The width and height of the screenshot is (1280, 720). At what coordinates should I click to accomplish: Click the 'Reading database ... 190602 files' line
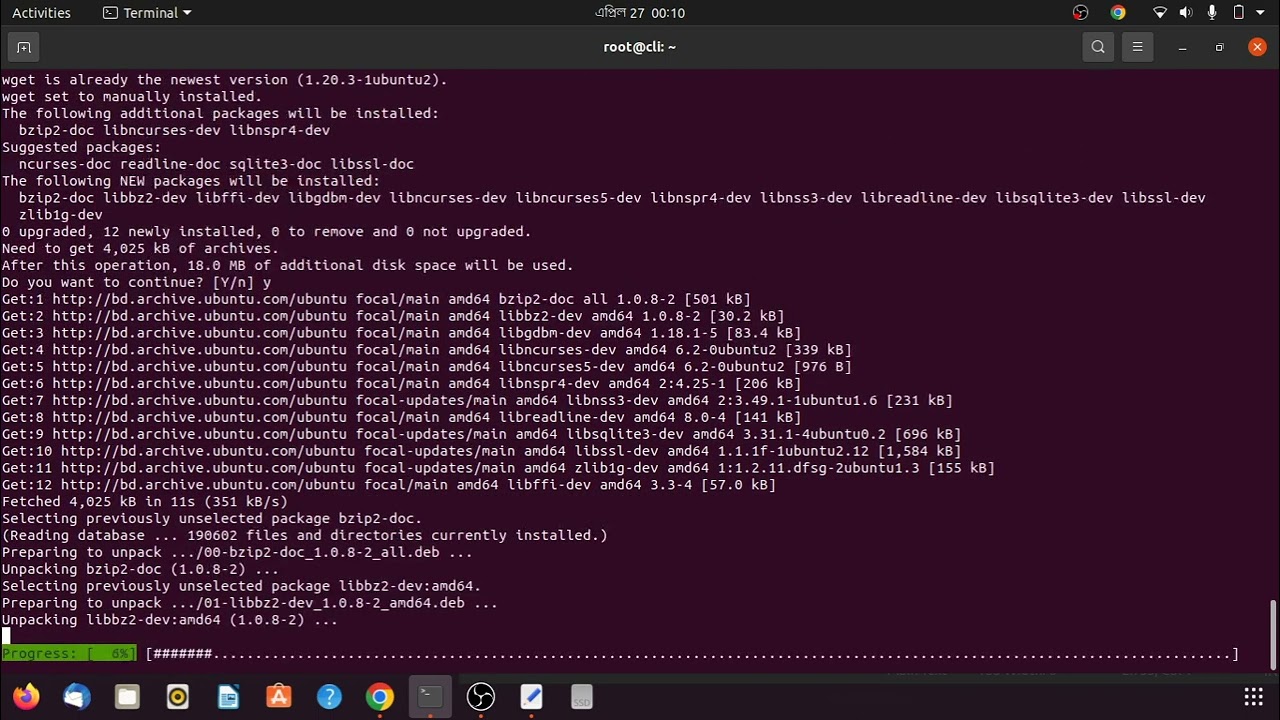[305, 535]
